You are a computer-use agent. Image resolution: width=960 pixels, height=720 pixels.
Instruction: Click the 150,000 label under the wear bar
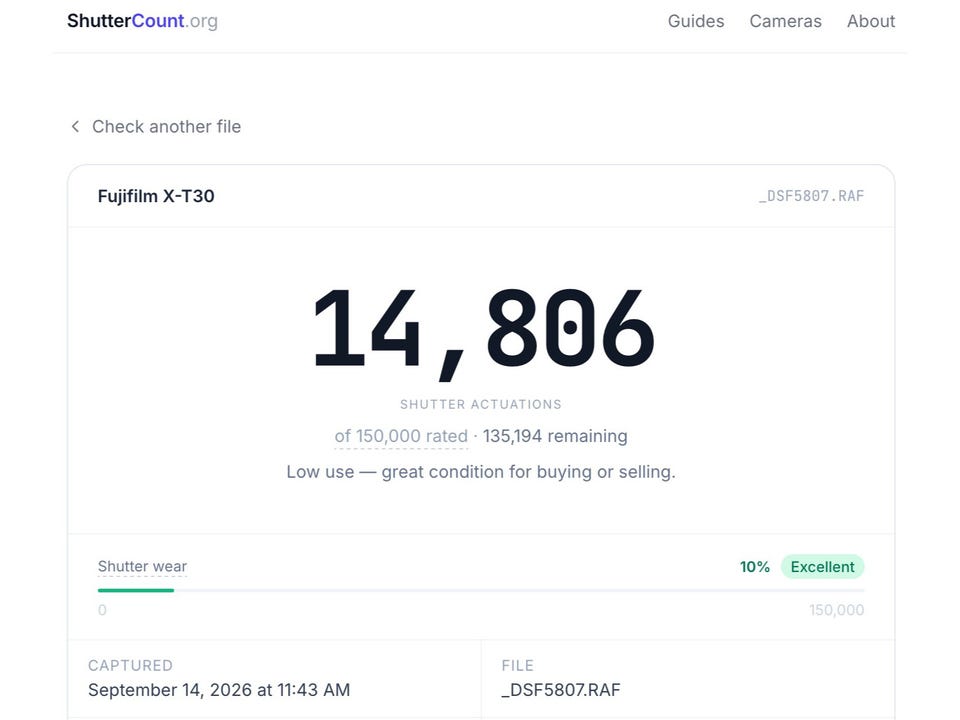[x=836, y=610]
